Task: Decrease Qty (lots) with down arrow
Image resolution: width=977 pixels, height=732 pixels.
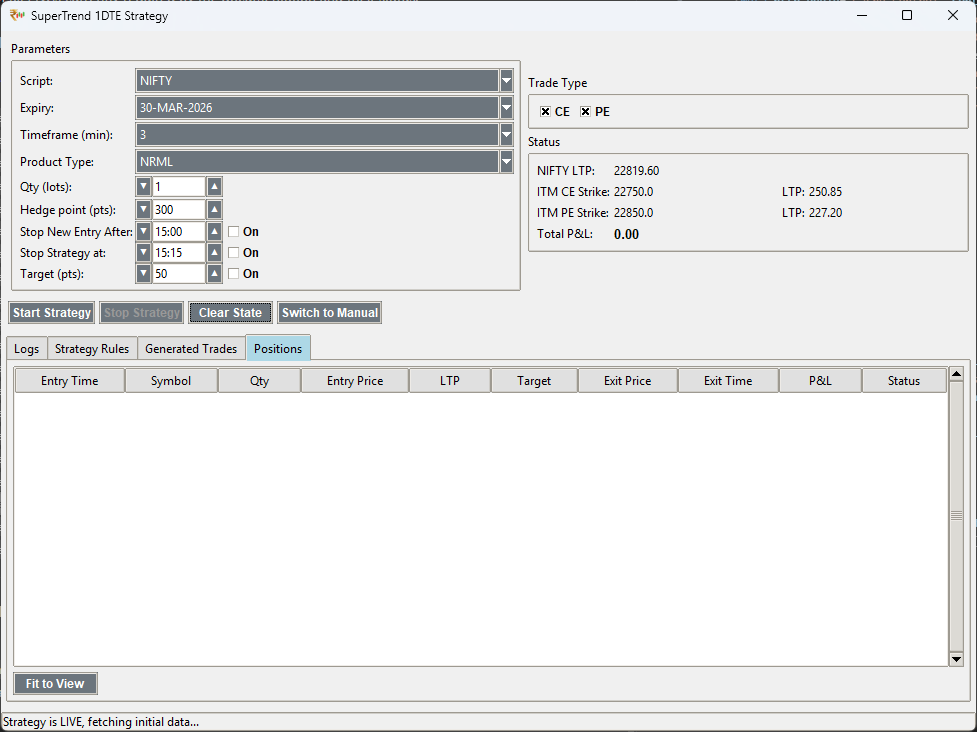Action: pyautogui.click(x=143, y=187)
